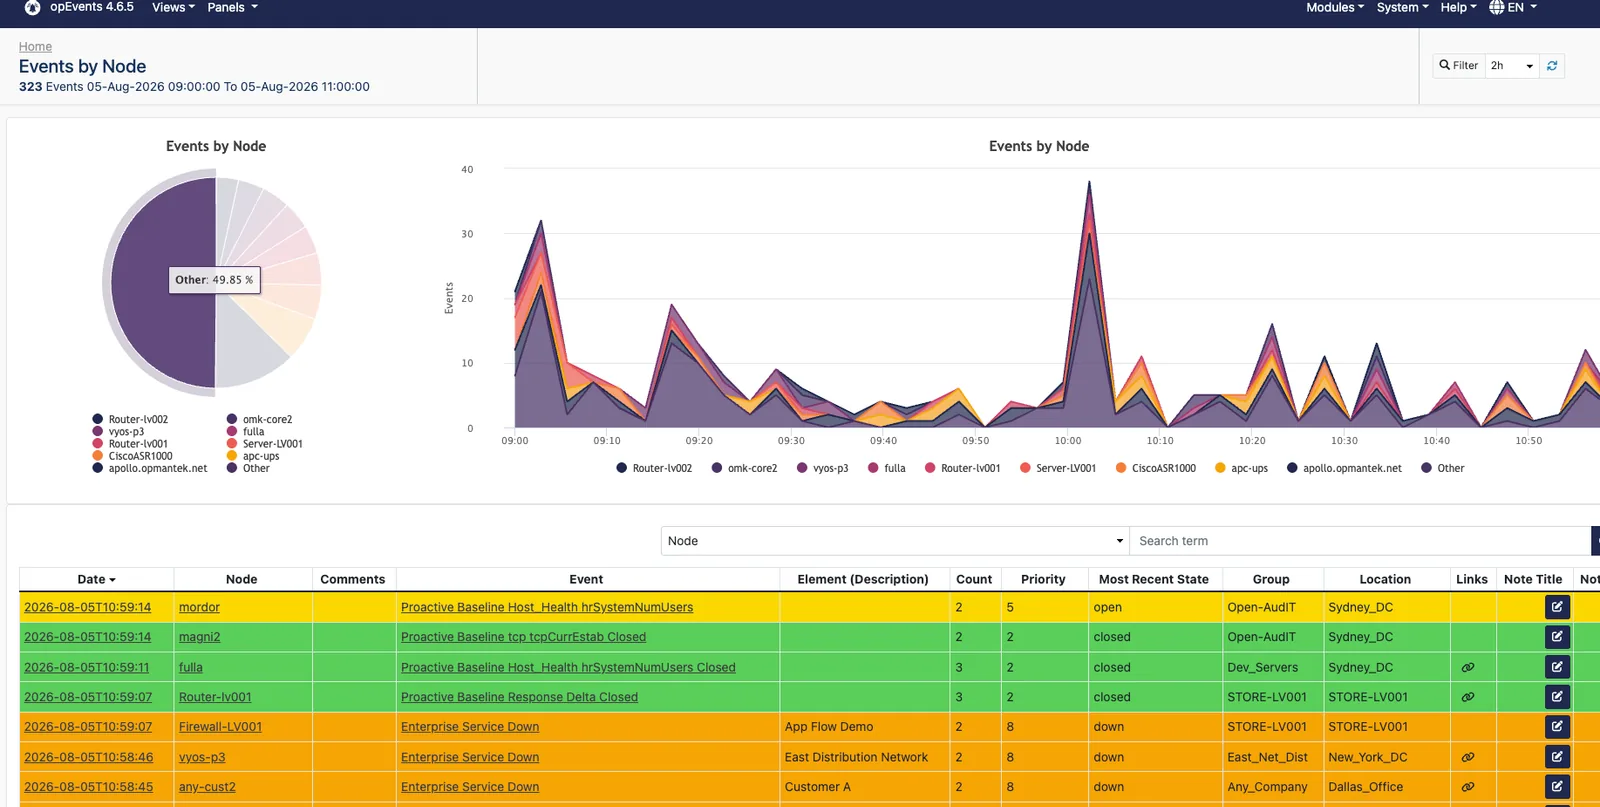
Task: Open any-cust2 node link
Action: (207, 787)
